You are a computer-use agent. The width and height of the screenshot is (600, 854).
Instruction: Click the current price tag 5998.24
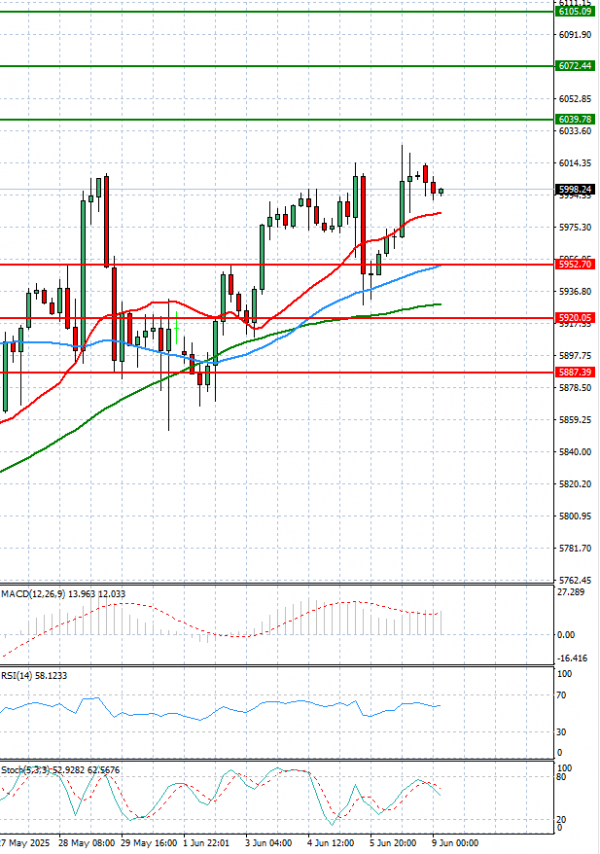(x=574, y=189)
